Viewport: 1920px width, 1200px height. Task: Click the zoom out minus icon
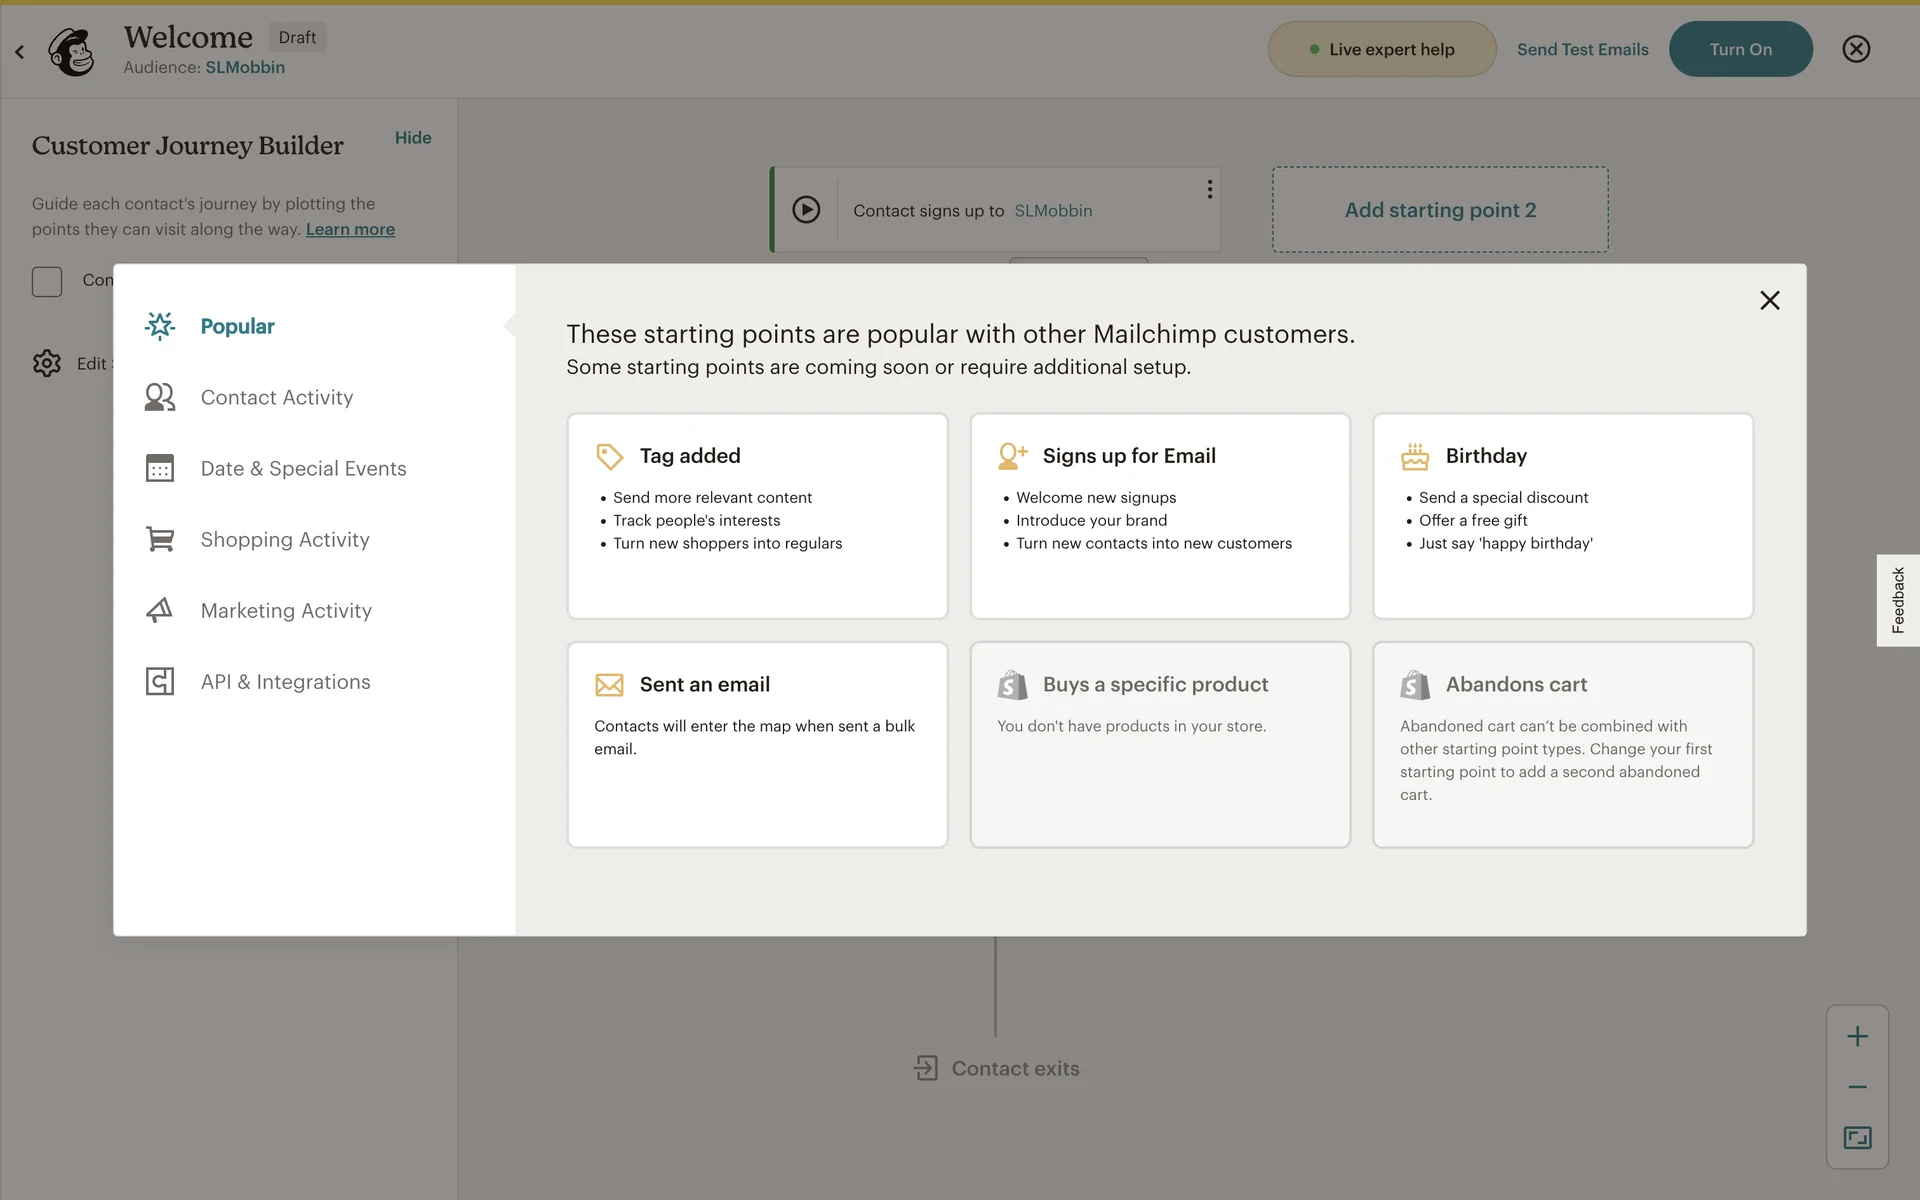coord(1857,1087)
